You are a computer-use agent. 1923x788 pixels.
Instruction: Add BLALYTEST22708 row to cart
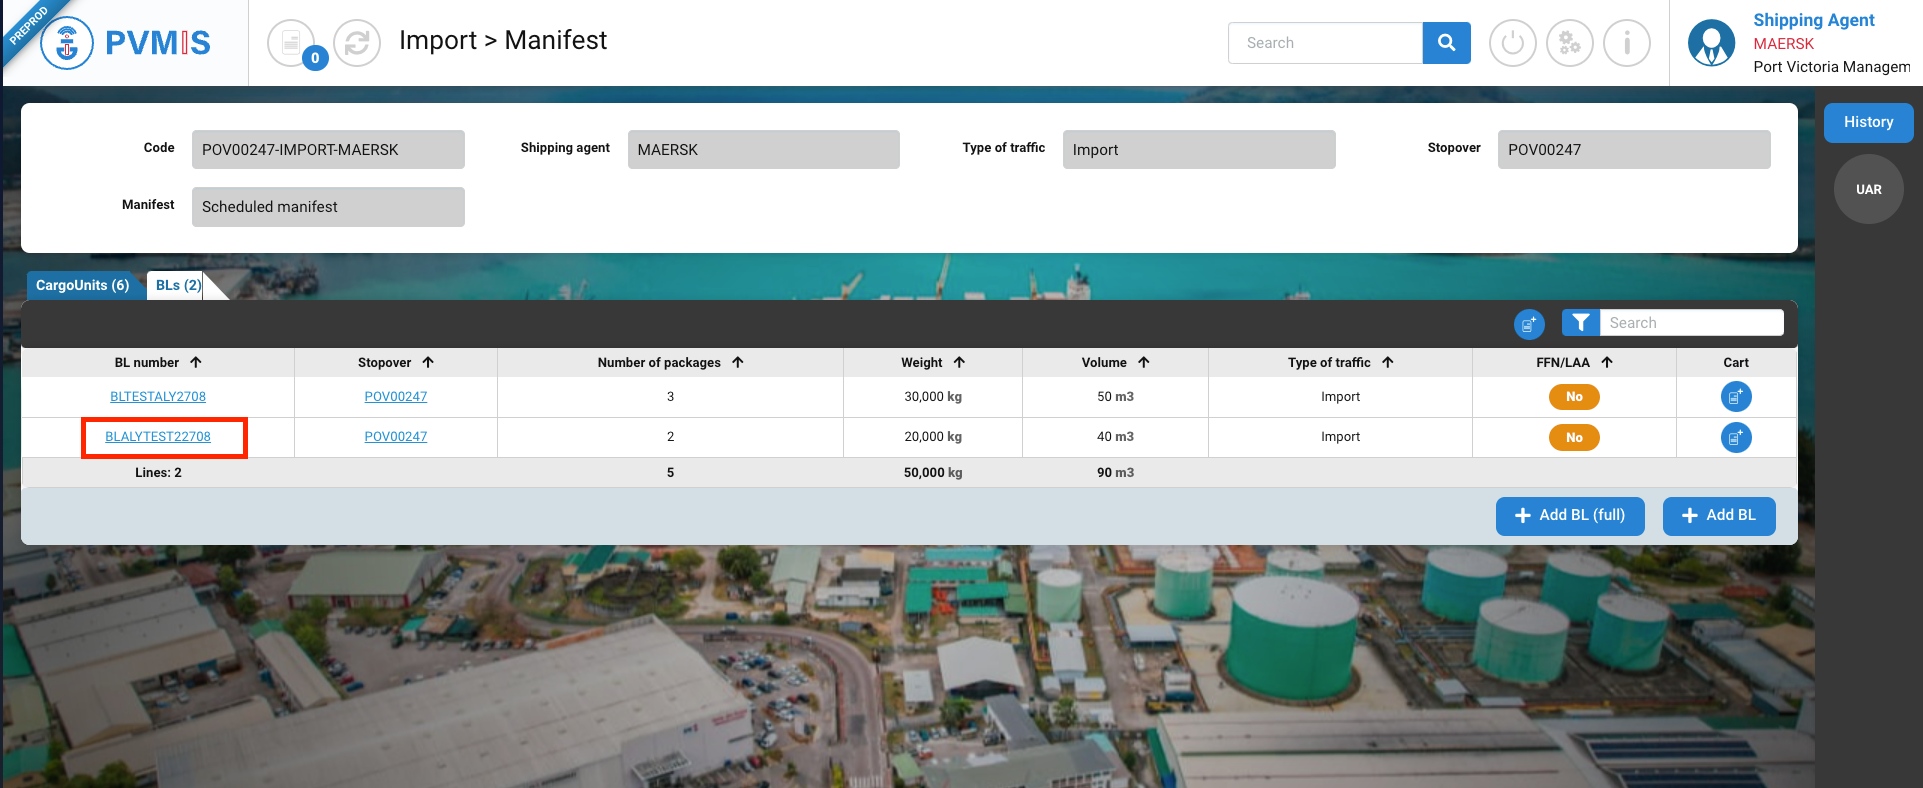pos(1735,437)
